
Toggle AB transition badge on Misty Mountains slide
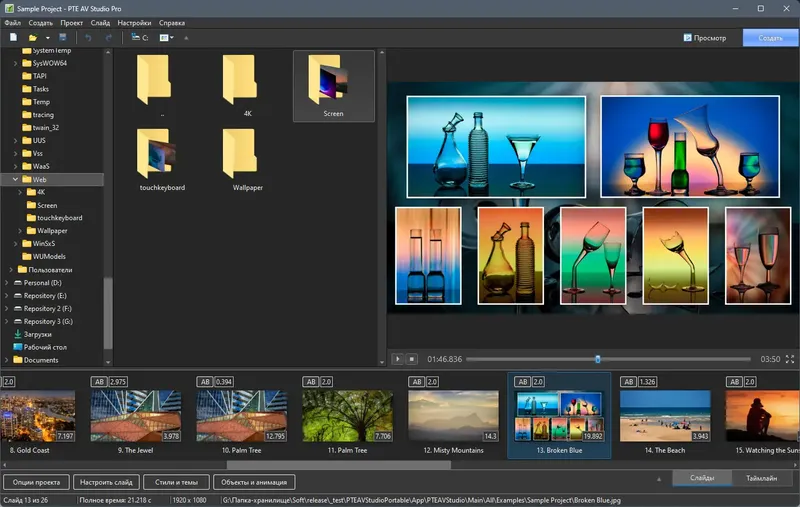(x=417, y=382)
